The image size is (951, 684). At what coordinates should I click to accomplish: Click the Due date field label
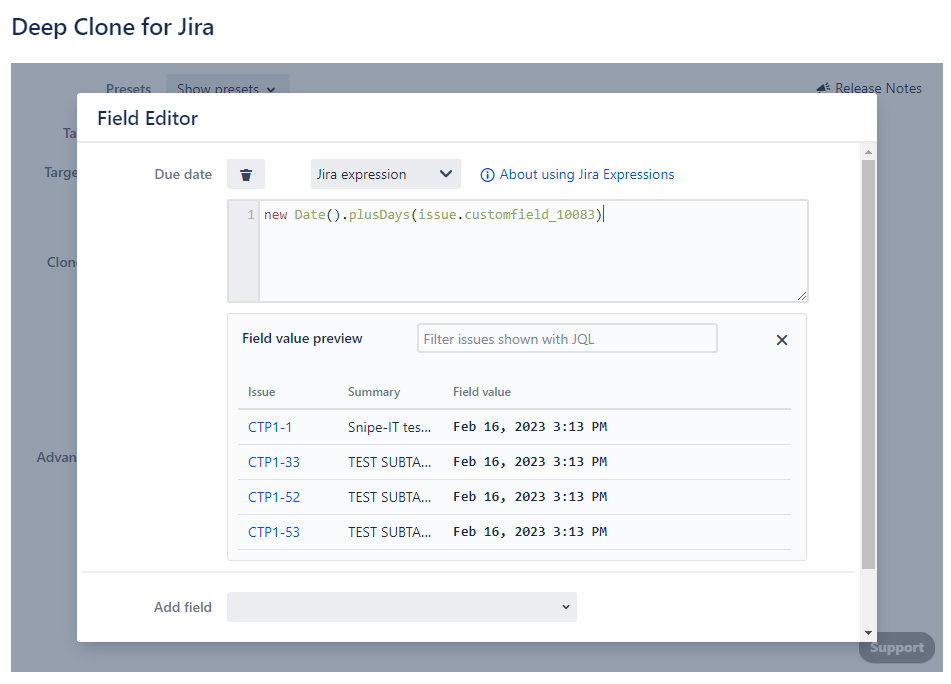point(183,175)
